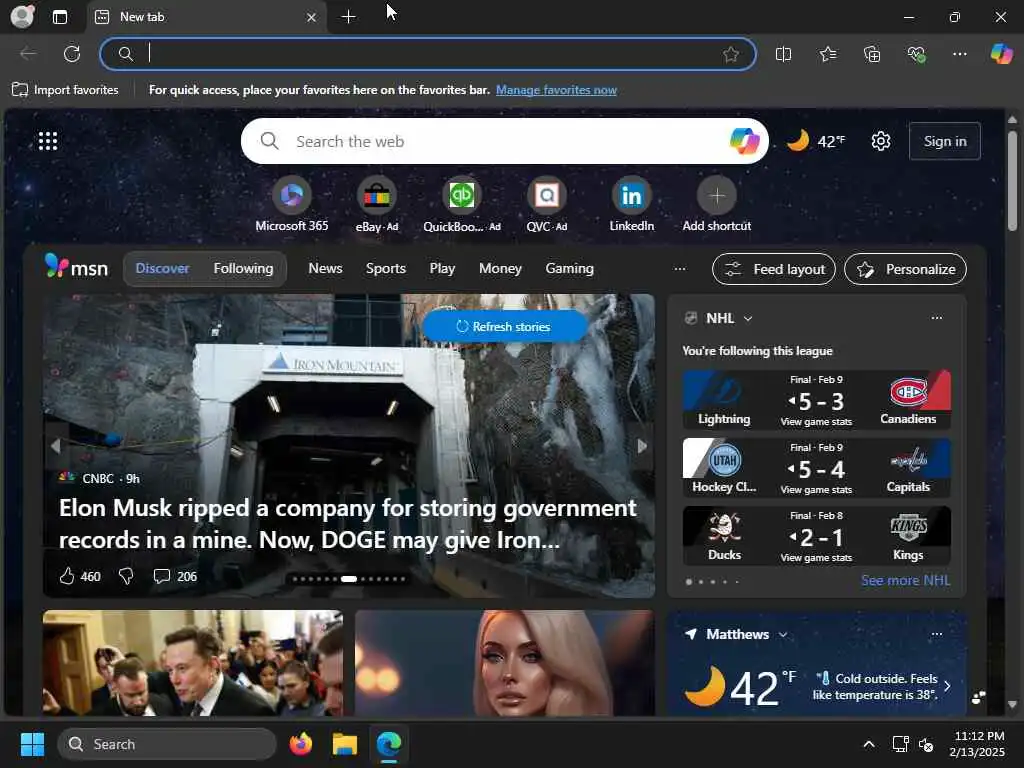This screenshot has width=1024, height=768.
Task: Click the msn logo
Action: 76,266
